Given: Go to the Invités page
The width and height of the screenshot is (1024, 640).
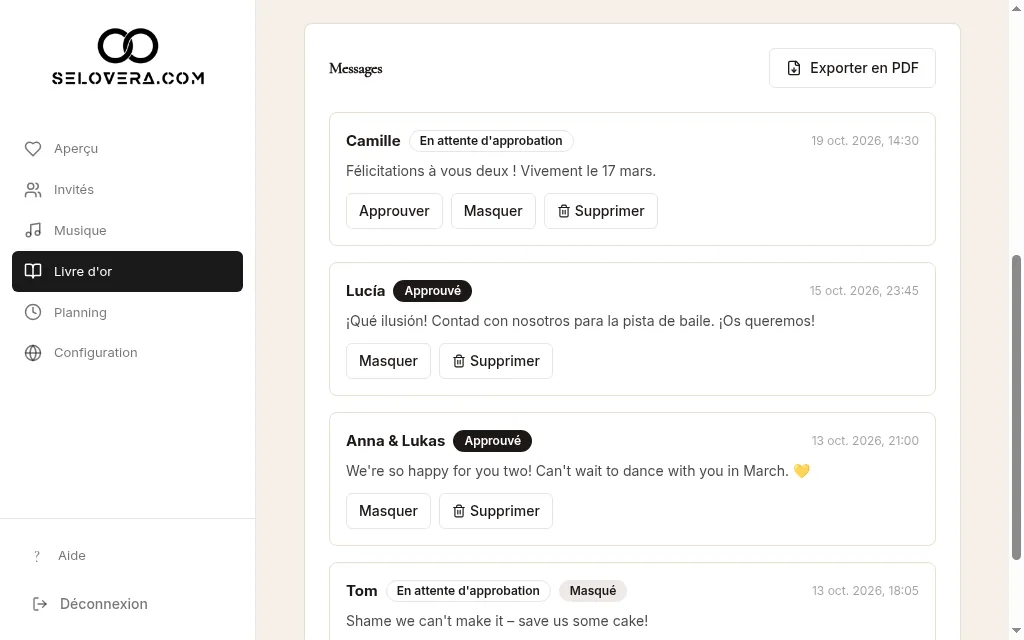Looking at the screenshot, I should click(127, 190).
